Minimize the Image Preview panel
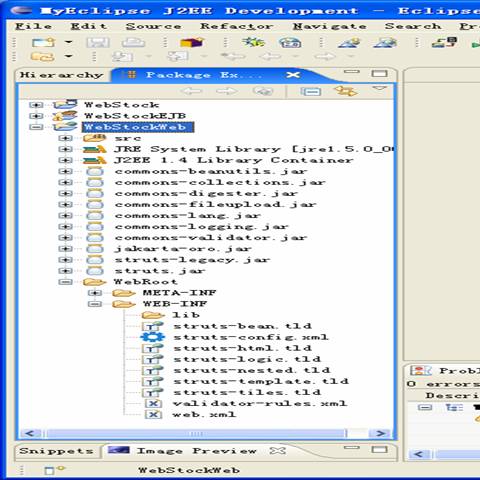This screenshot has width=480, height=480. [x=352, y=448]
